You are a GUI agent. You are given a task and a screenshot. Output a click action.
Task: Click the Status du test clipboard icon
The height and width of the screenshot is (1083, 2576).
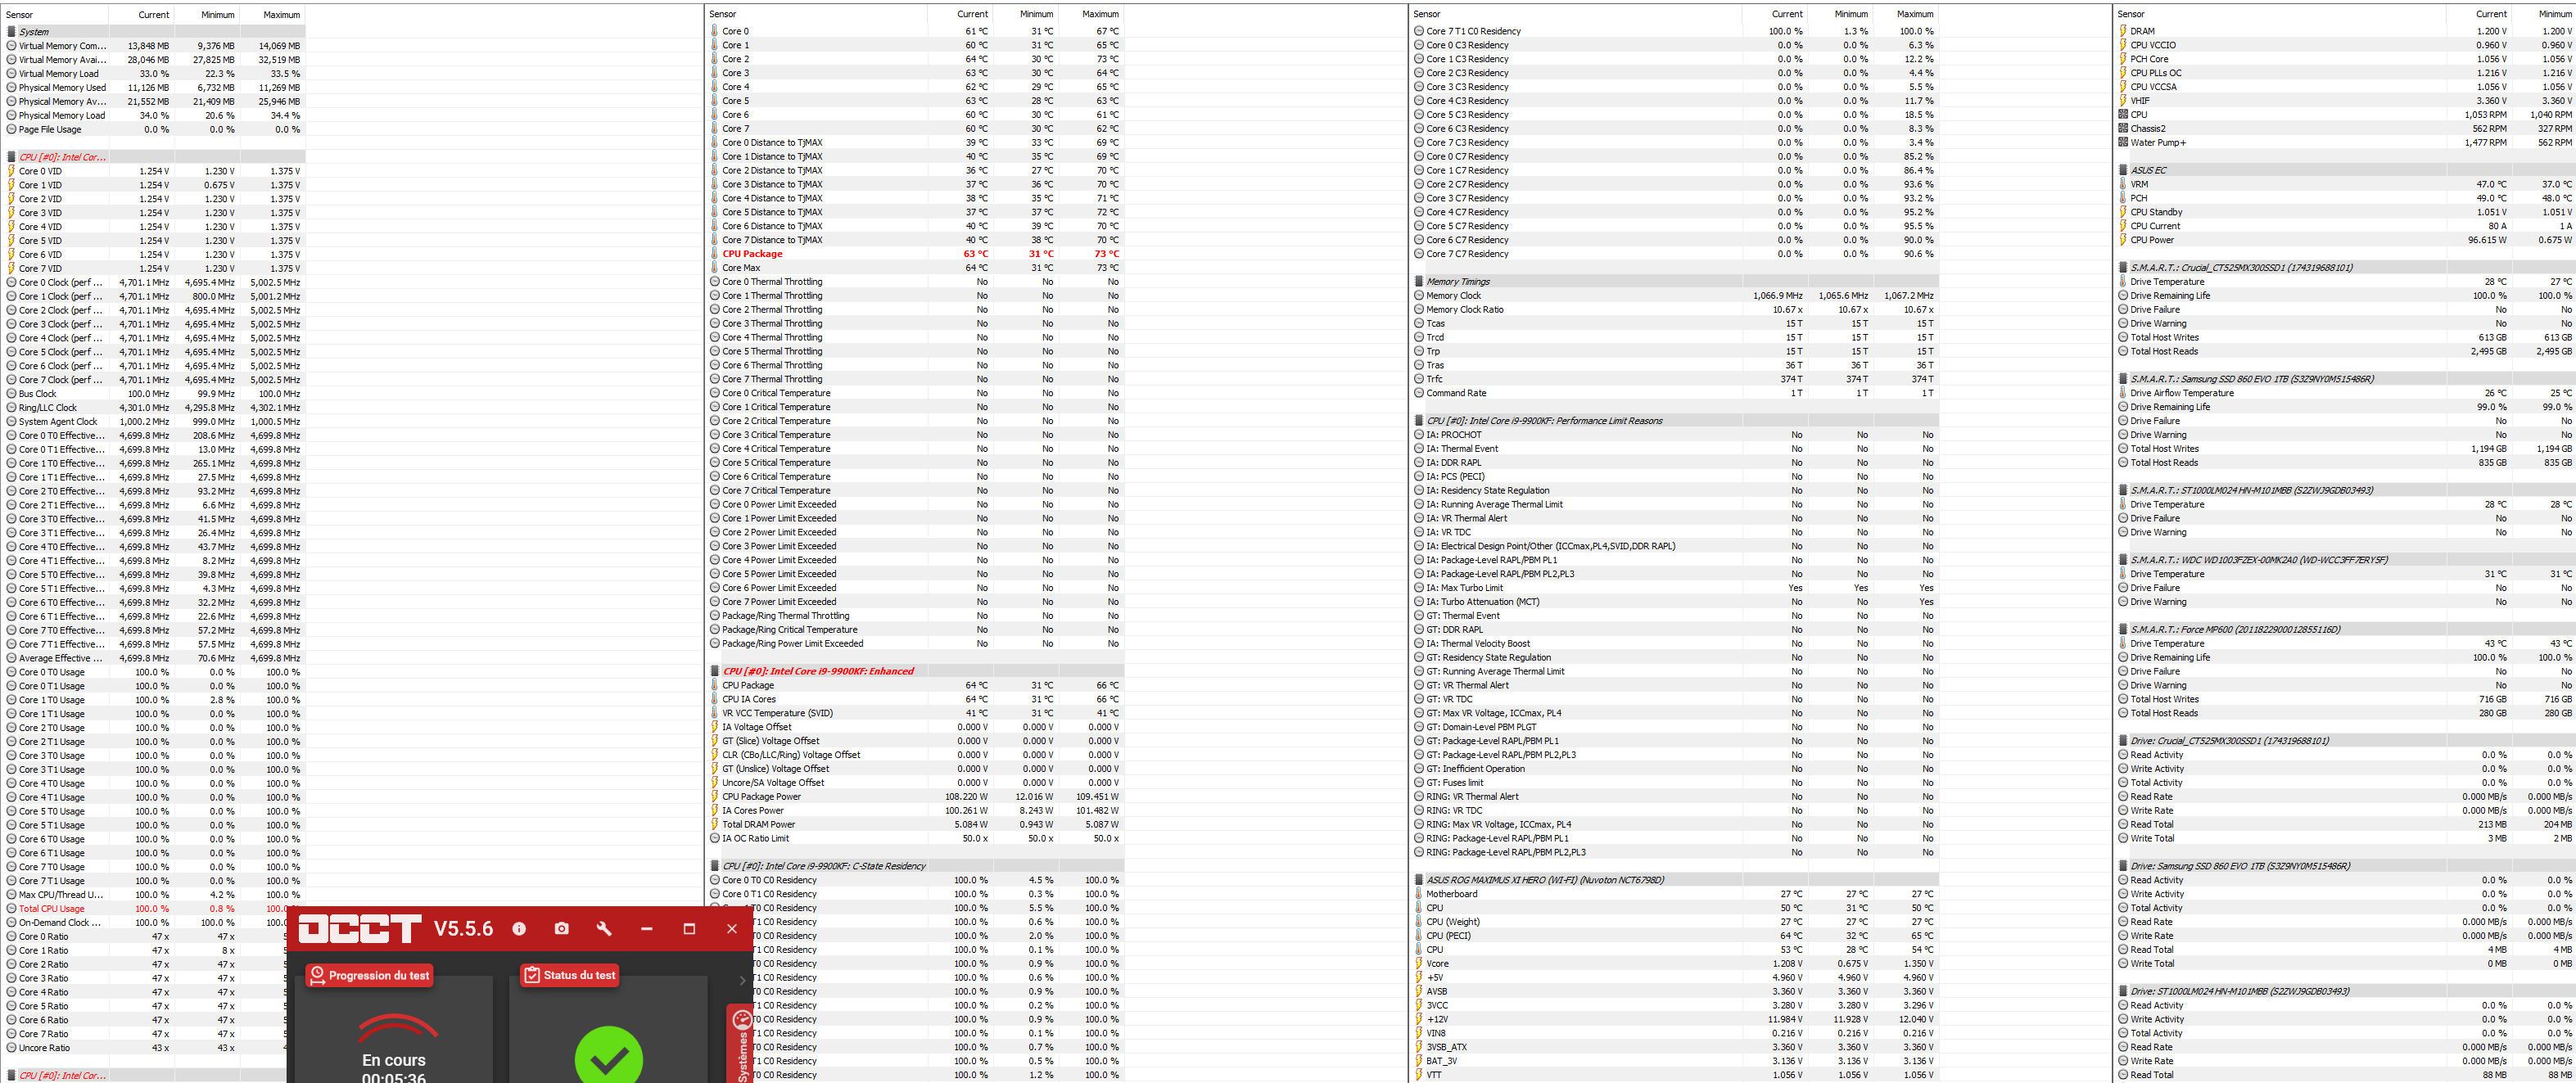pyautogui.click(x=532, y=975)
